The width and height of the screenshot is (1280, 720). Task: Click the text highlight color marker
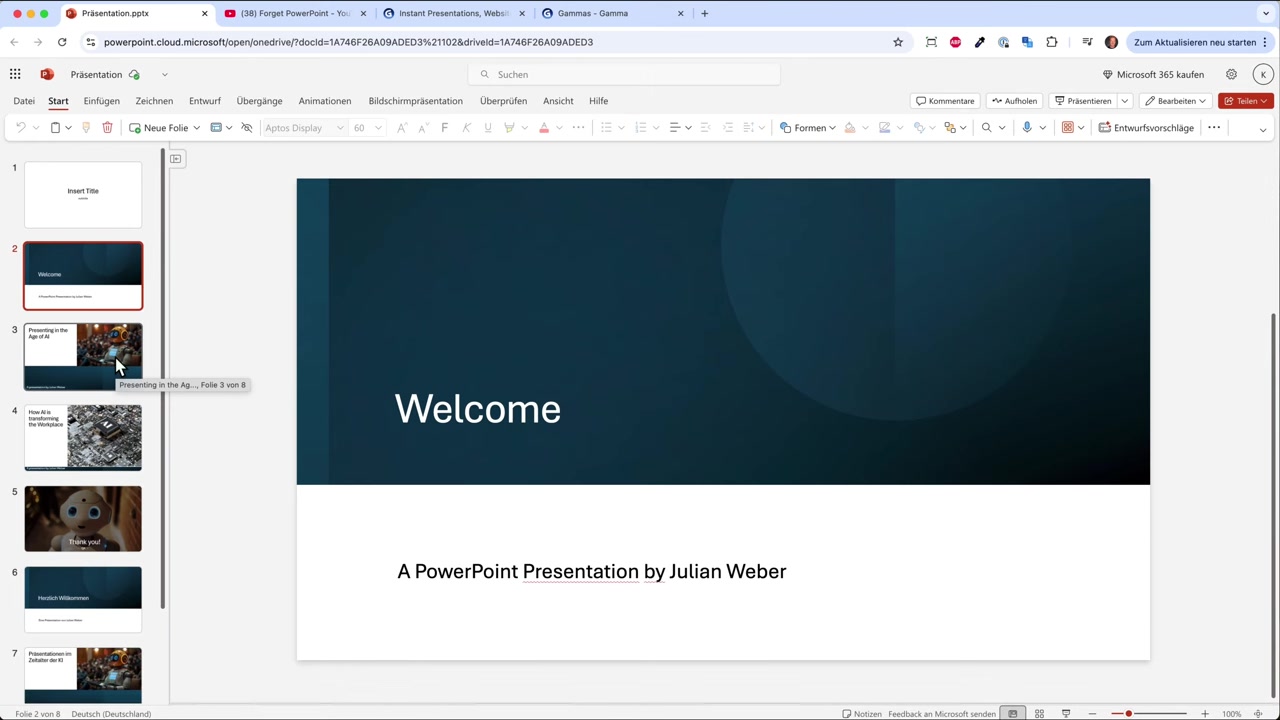(x=509, y=128)
